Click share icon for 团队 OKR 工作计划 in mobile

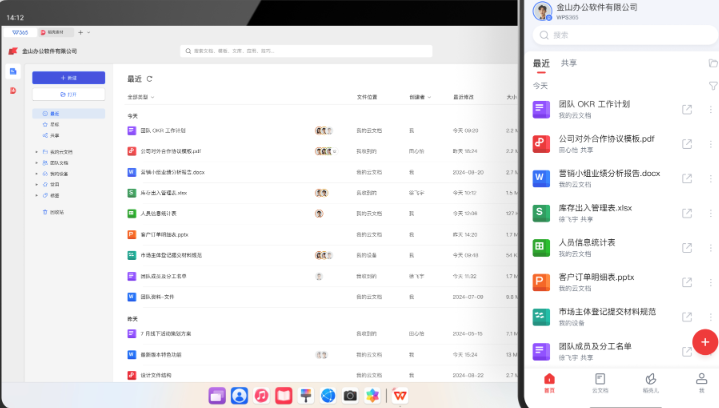686,110
